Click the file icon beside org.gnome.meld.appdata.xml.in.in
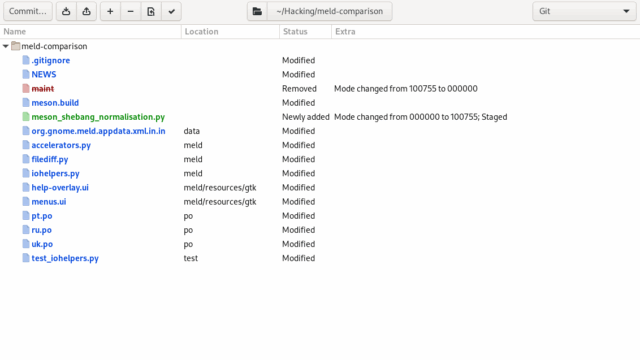640x360 pixels. tap(26, 131)
